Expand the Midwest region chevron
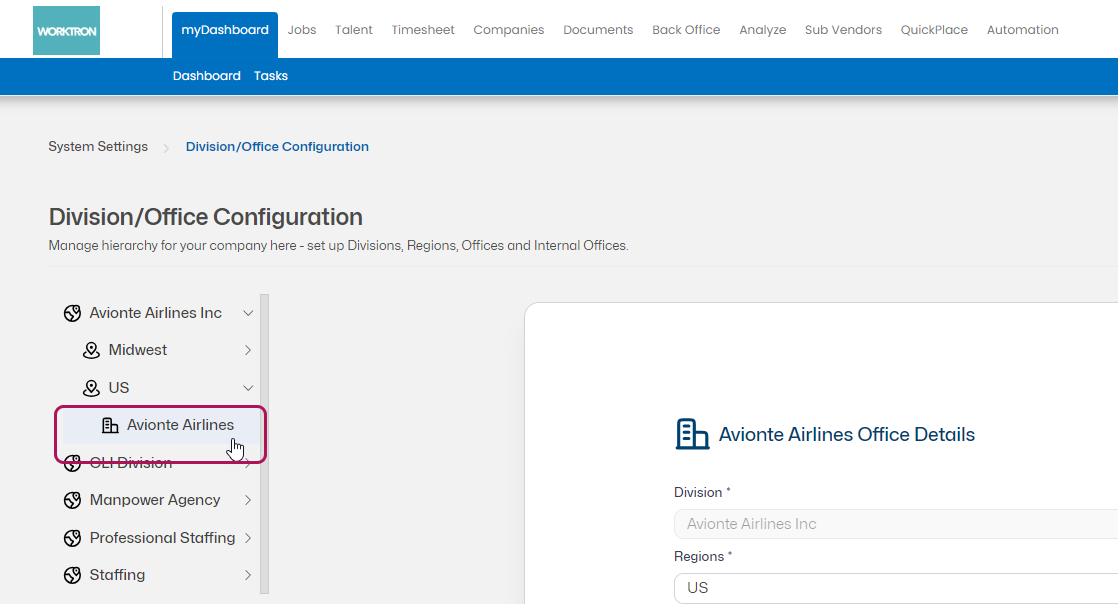 (x=248, y=350)
